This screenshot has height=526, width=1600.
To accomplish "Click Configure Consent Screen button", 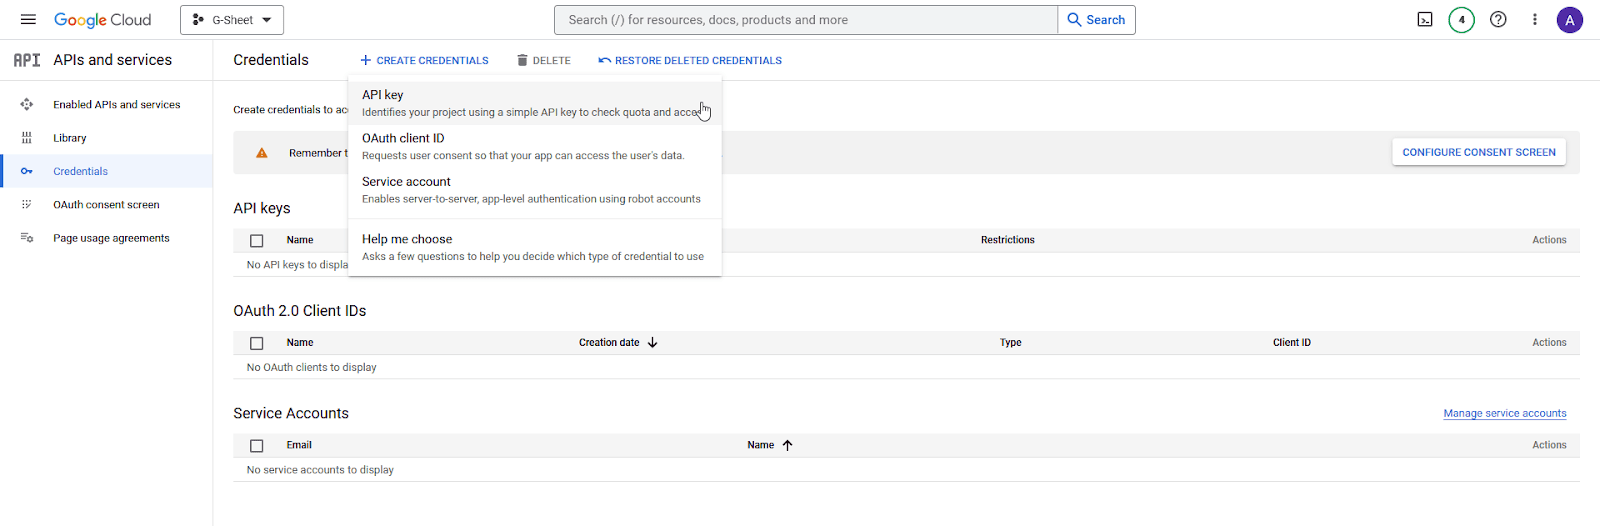I will pos(1478,153).
